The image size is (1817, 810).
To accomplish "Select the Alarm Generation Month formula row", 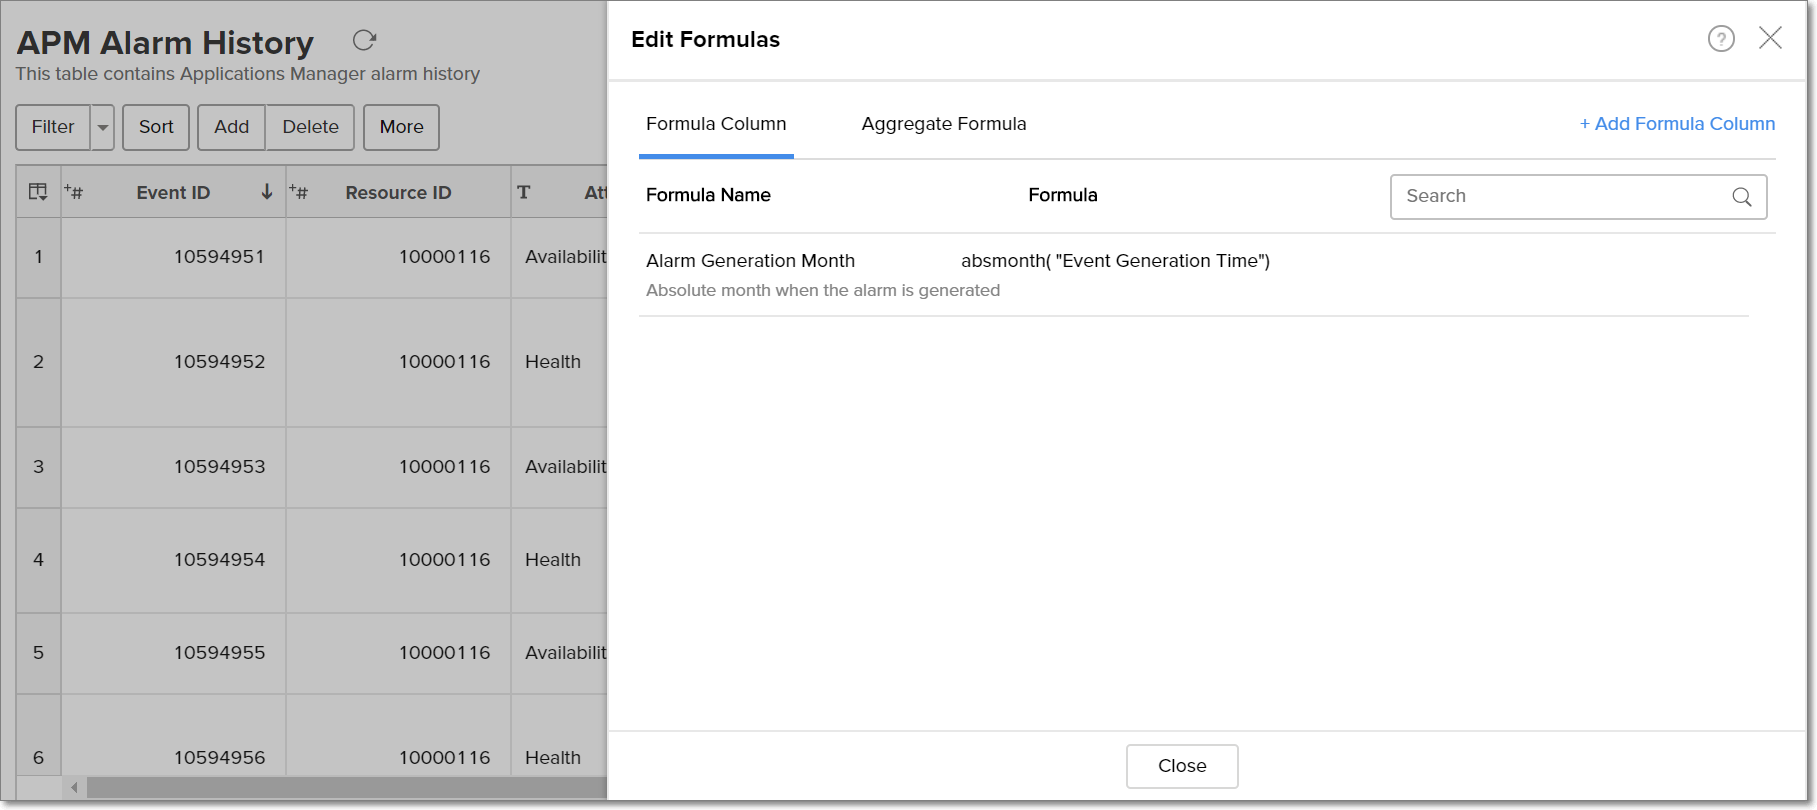I will point(750,261).
